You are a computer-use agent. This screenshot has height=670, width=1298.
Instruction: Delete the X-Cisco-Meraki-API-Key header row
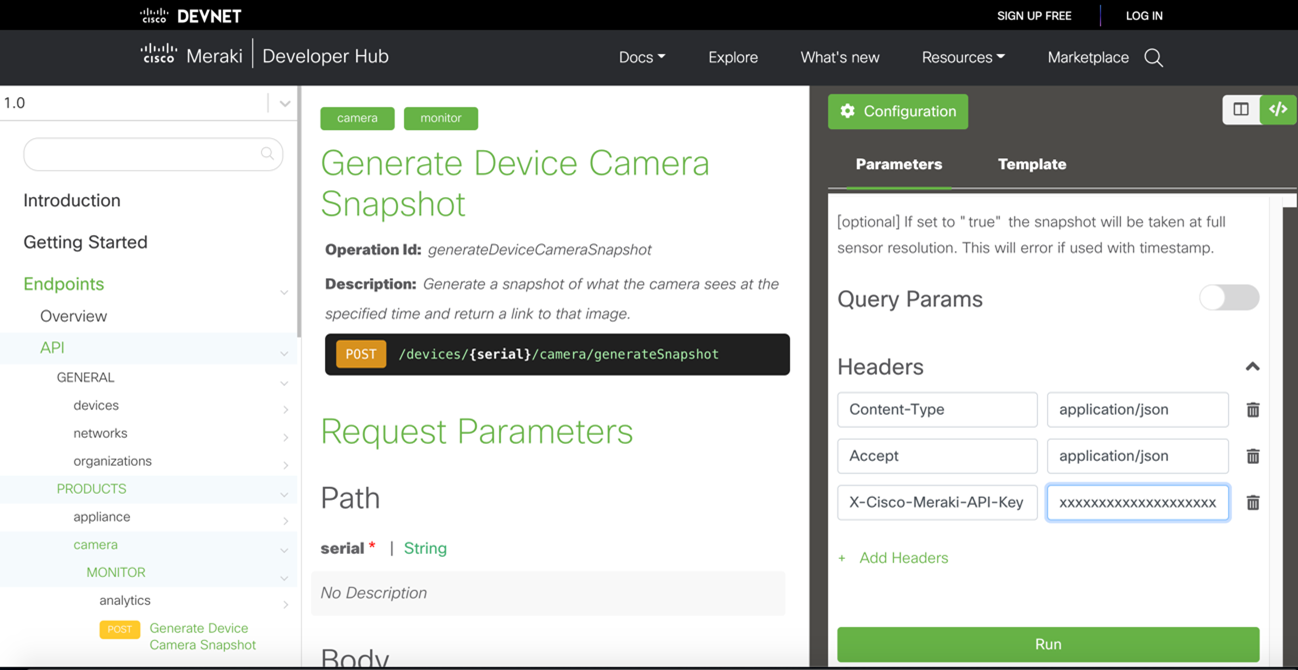point(1252,502)
